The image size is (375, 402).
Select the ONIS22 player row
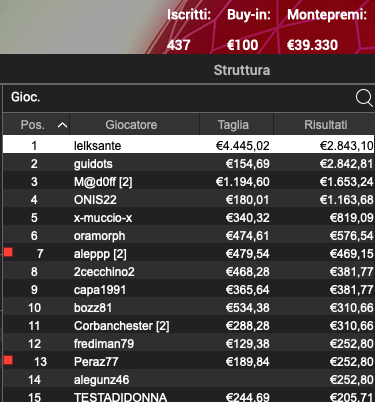[x=189, y=200]
